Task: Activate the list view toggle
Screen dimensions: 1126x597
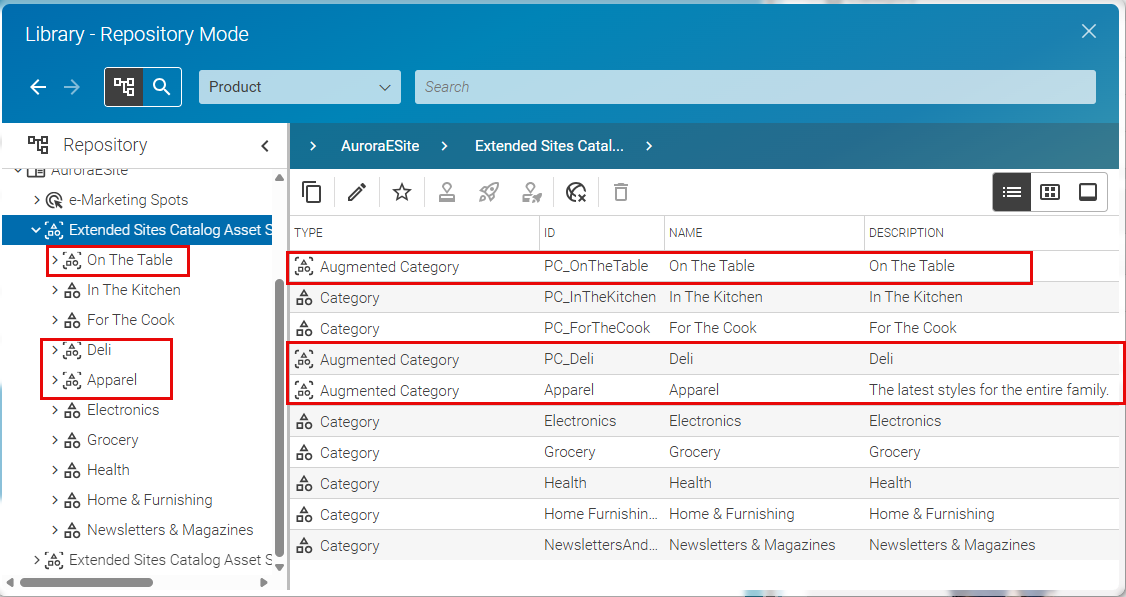Action: point(1011,191)
